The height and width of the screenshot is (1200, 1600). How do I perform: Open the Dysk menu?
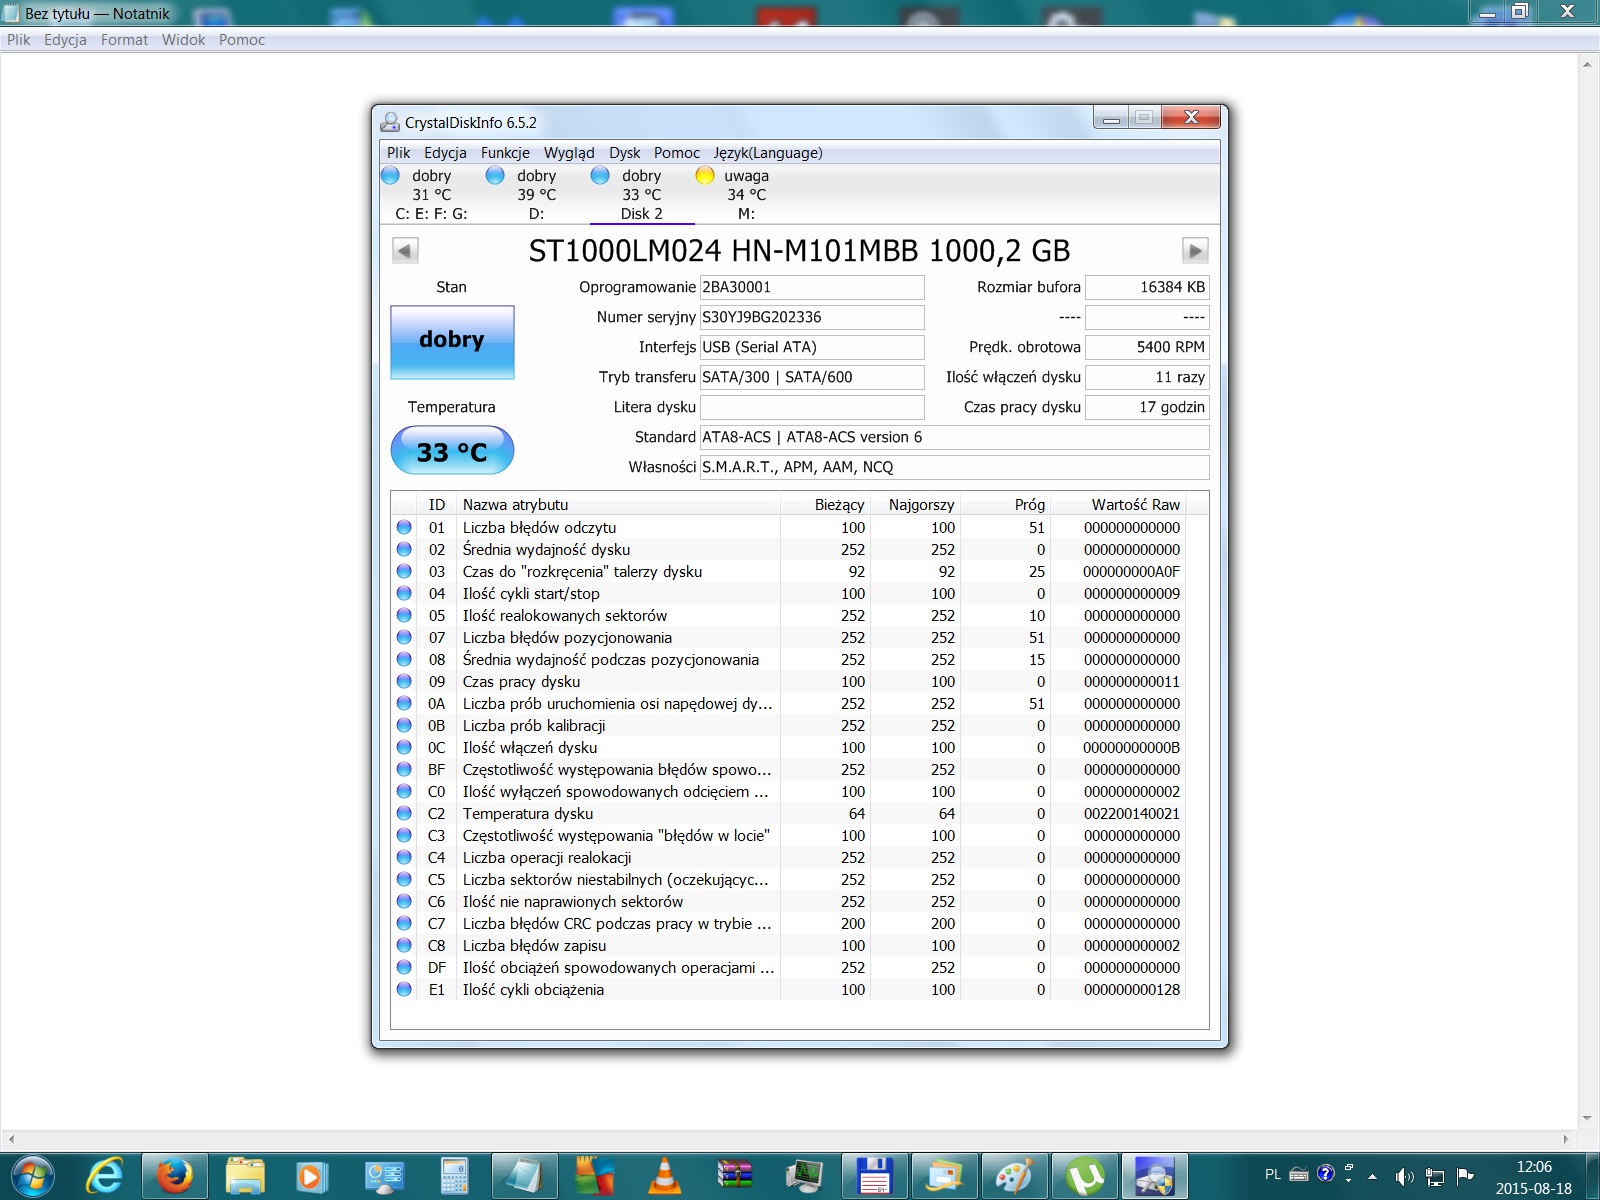click(x=625, y=153)
